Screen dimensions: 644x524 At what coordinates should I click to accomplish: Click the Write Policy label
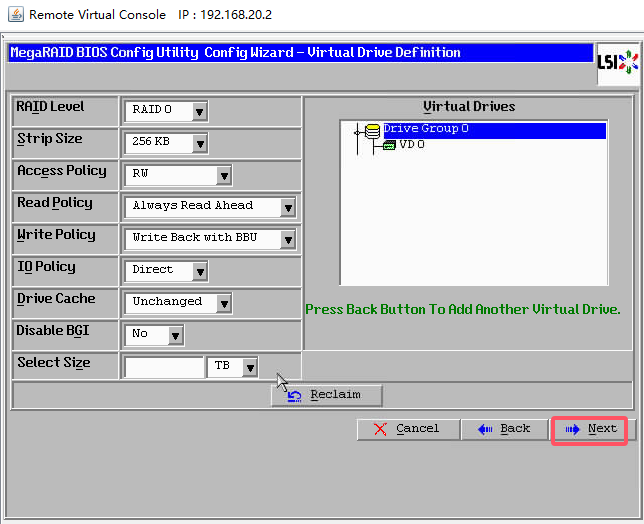pyautogui.click(x=56, y=235)
